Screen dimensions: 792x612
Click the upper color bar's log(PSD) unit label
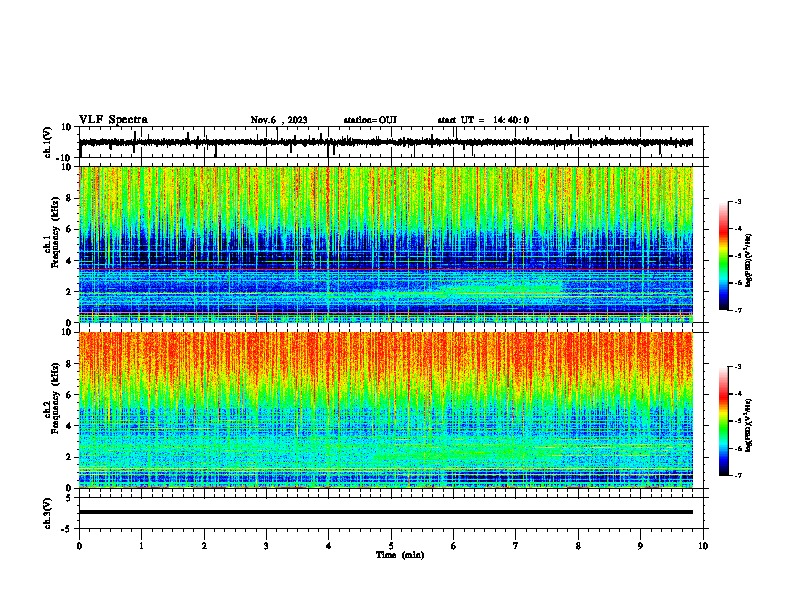tap(749, 261)
